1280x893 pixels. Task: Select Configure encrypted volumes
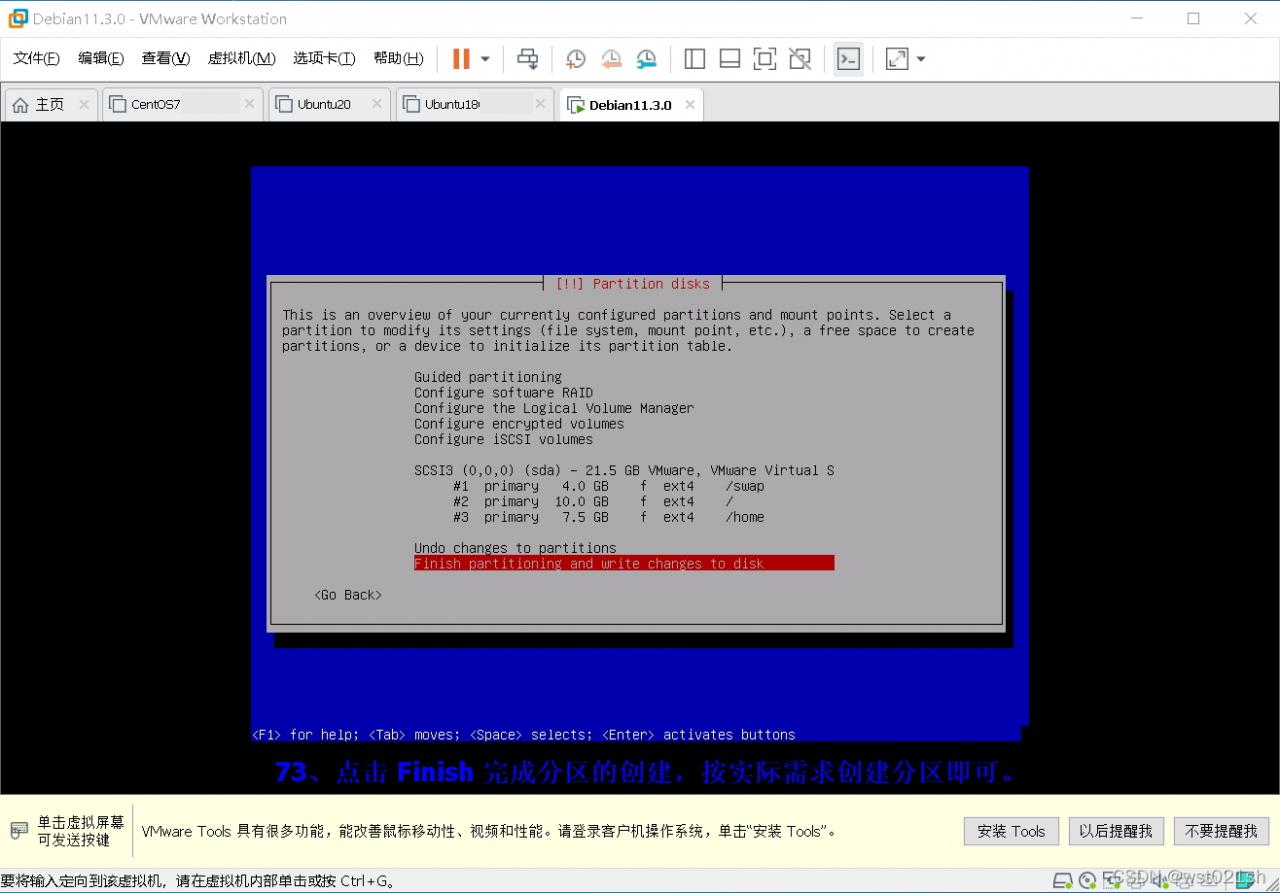pos(519,424)
